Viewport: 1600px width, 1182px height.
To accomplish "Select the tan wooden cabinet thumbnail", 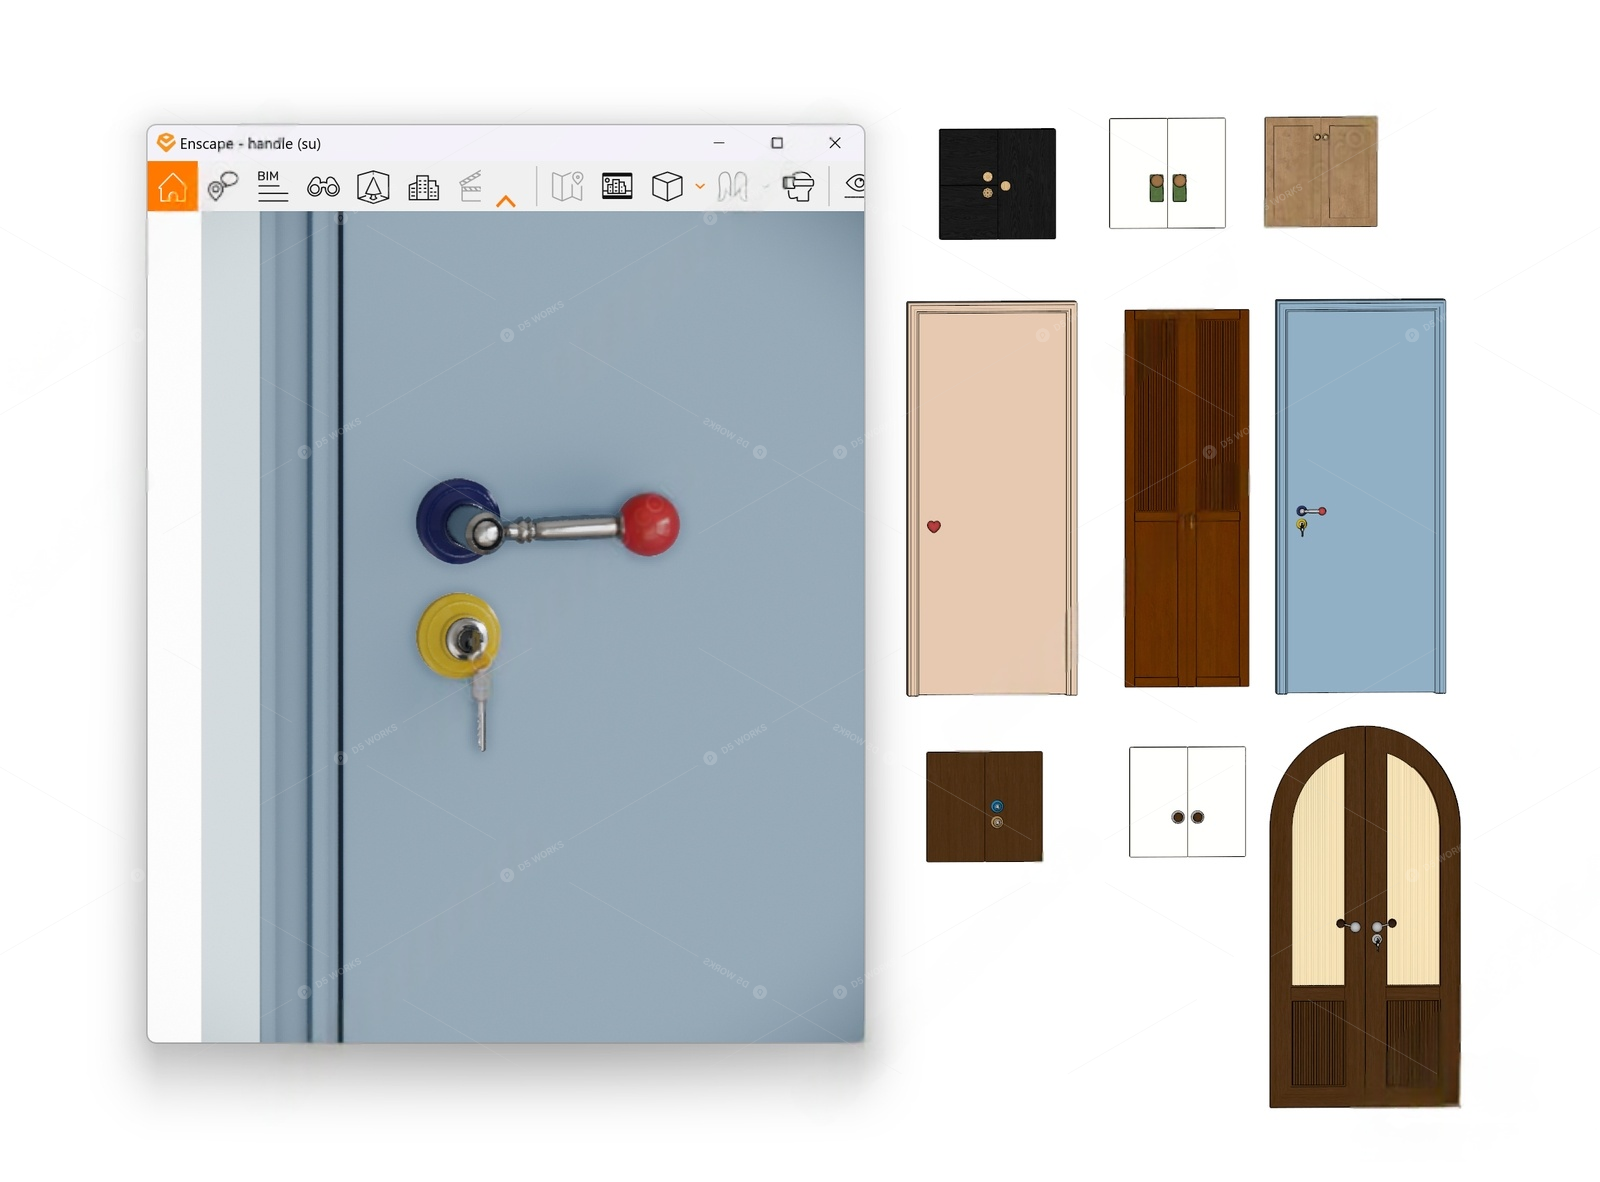I will [1321, 171].
